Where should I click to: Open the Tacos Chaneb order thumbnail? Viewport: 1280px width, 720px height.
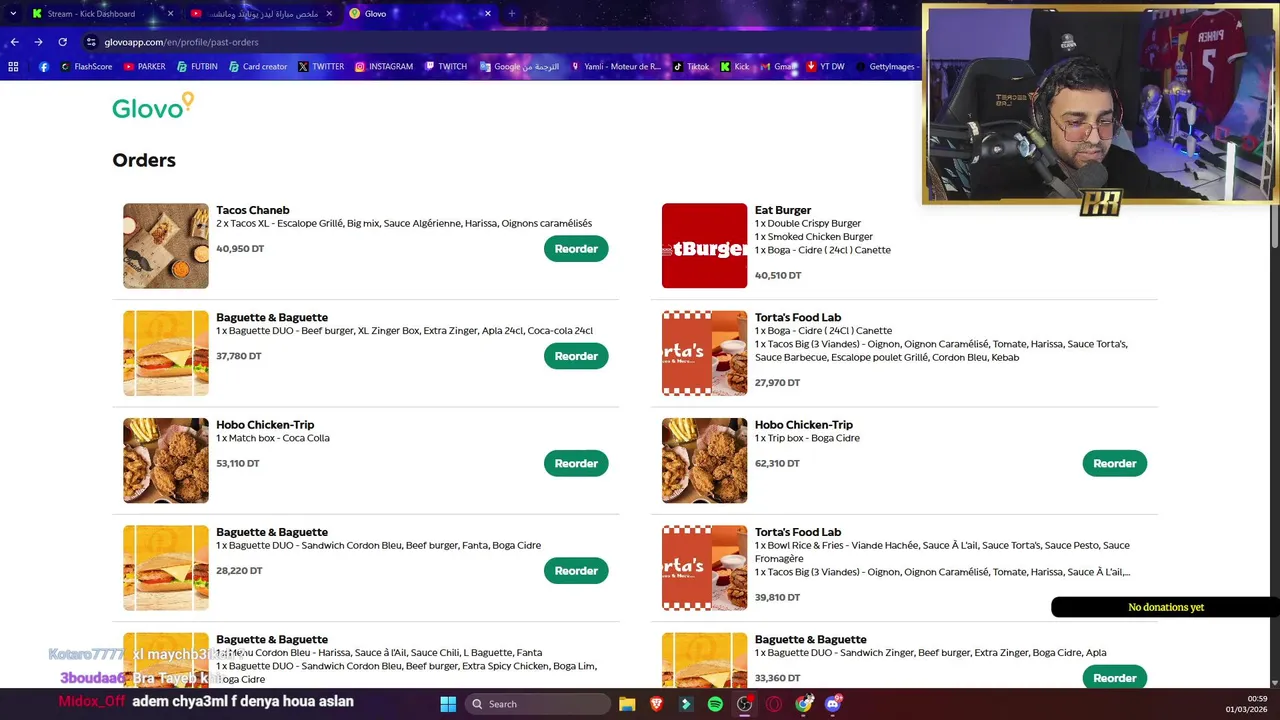pyautogui.click(x=166, y=246)
